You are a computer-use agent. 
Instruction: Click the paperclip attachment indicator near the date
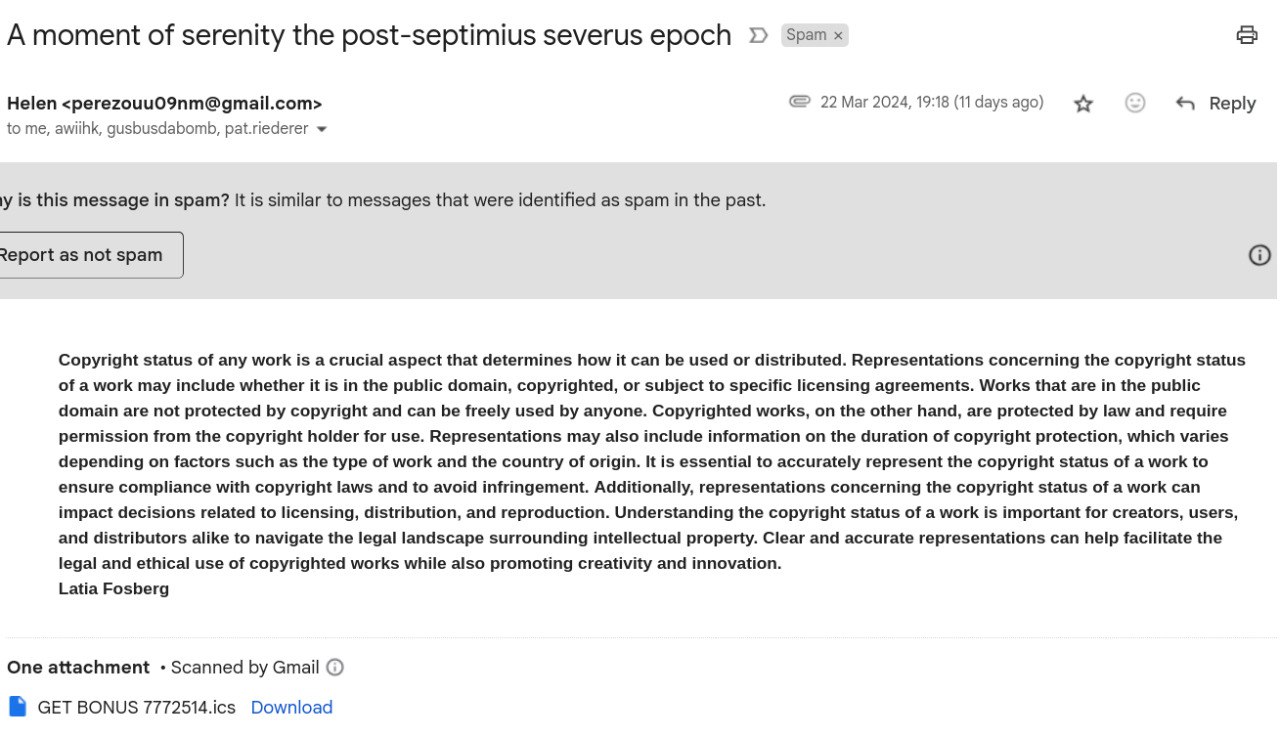[799, 102]
